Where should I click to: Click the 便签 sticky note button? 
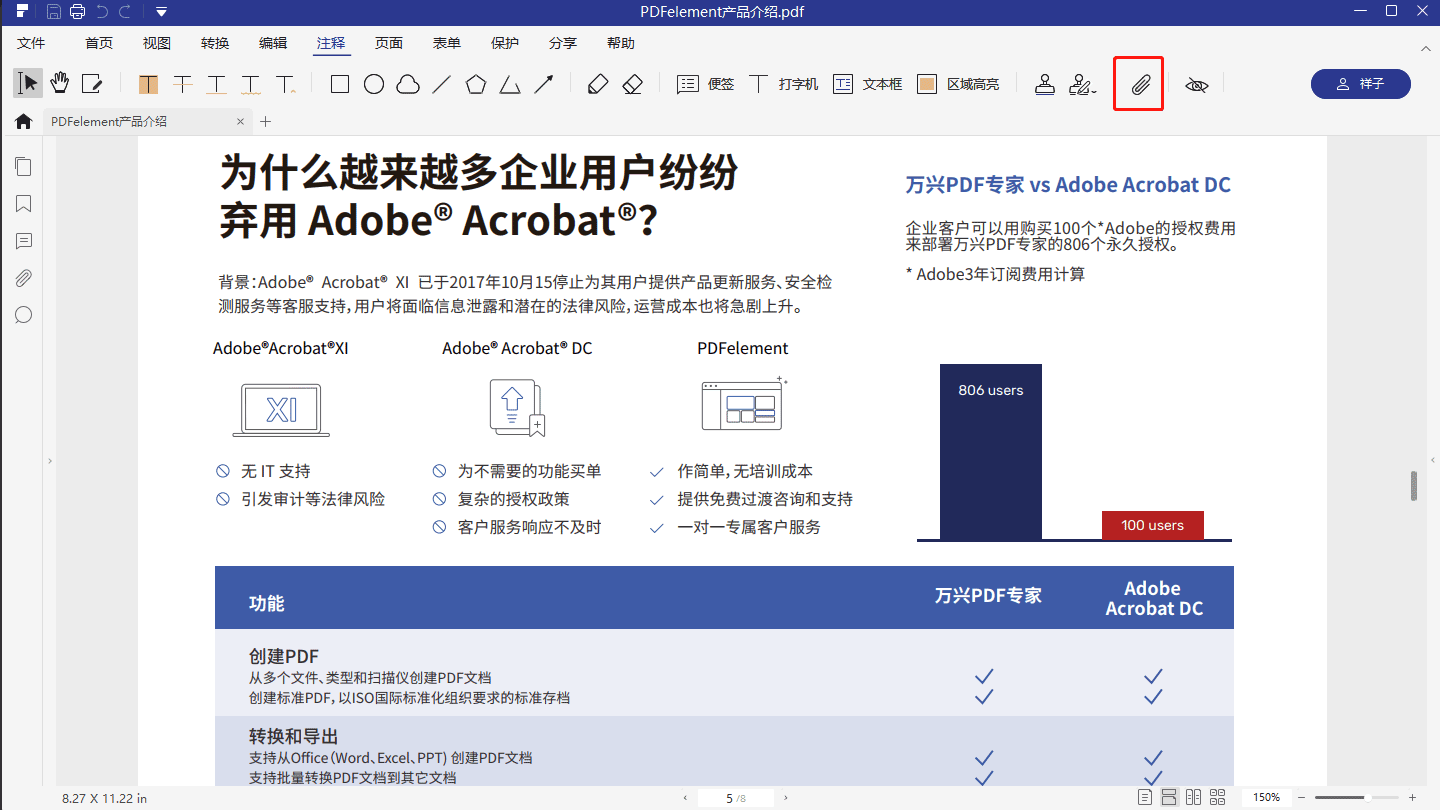point(705,84)
